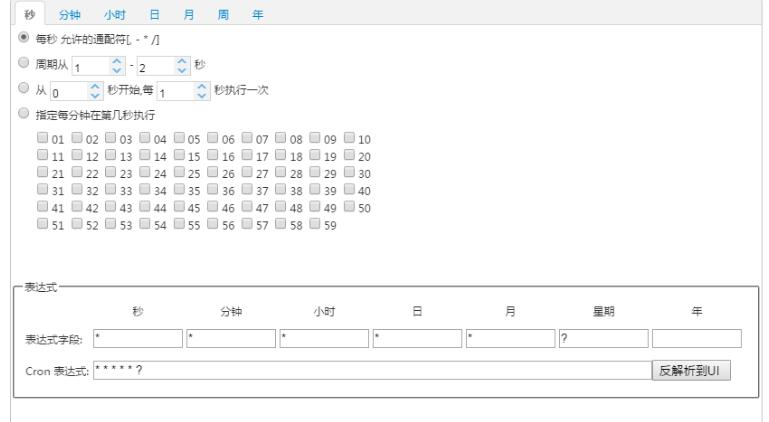The height and width of the screenshot is (422, 769).
Task: Check the box for second 42
Action: [77, 206]
